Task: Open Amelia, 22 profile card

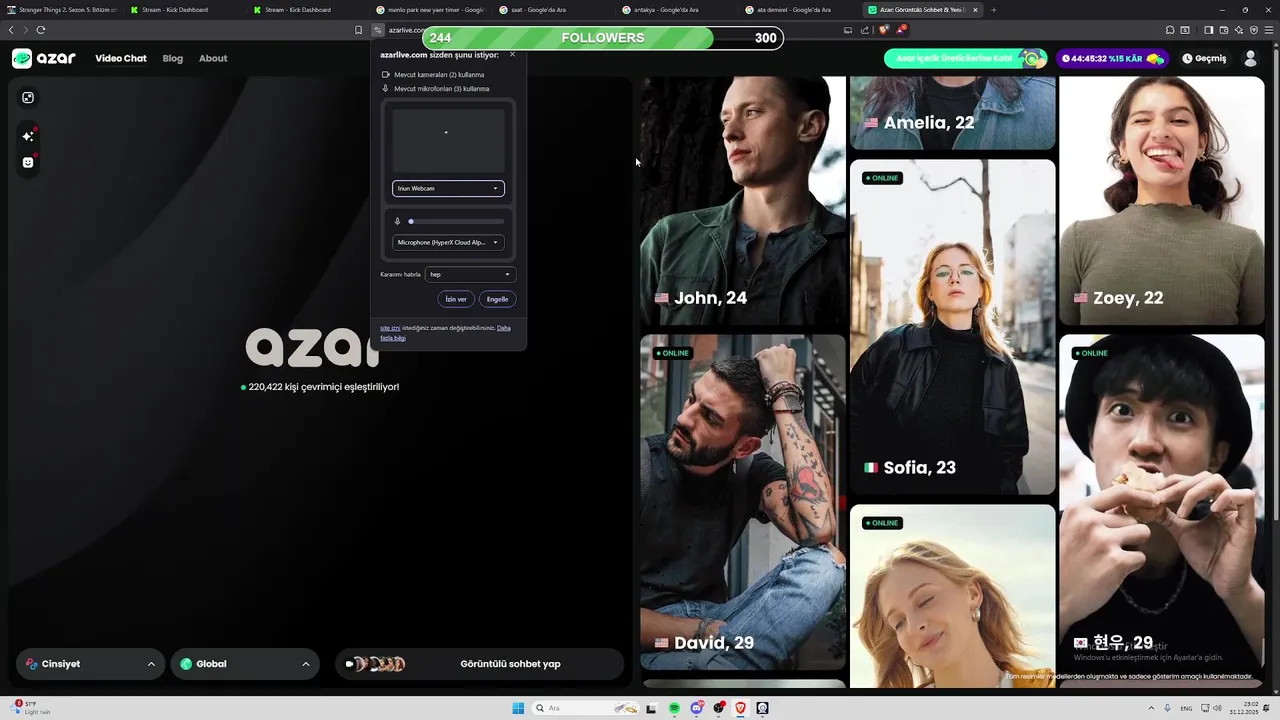Action: point(952,113)
